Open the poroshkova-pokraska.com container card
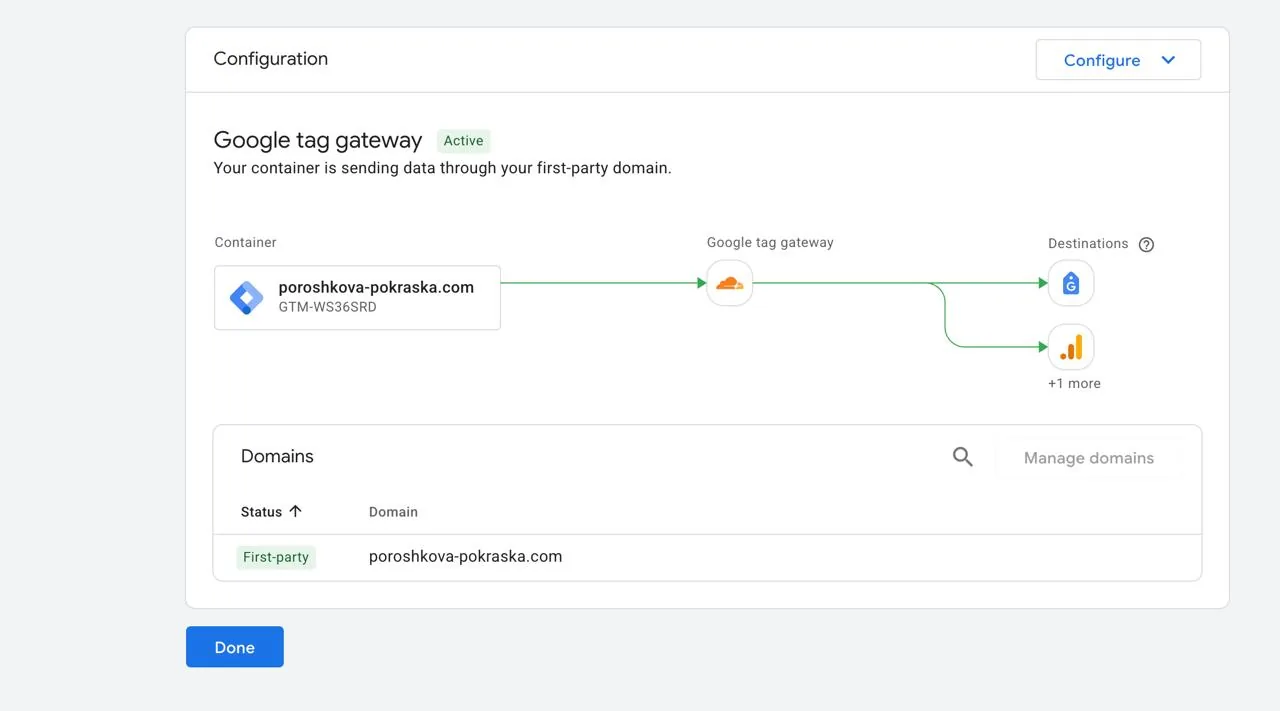This screenshot has height=711, width=1280. click(x=357, y=297)
